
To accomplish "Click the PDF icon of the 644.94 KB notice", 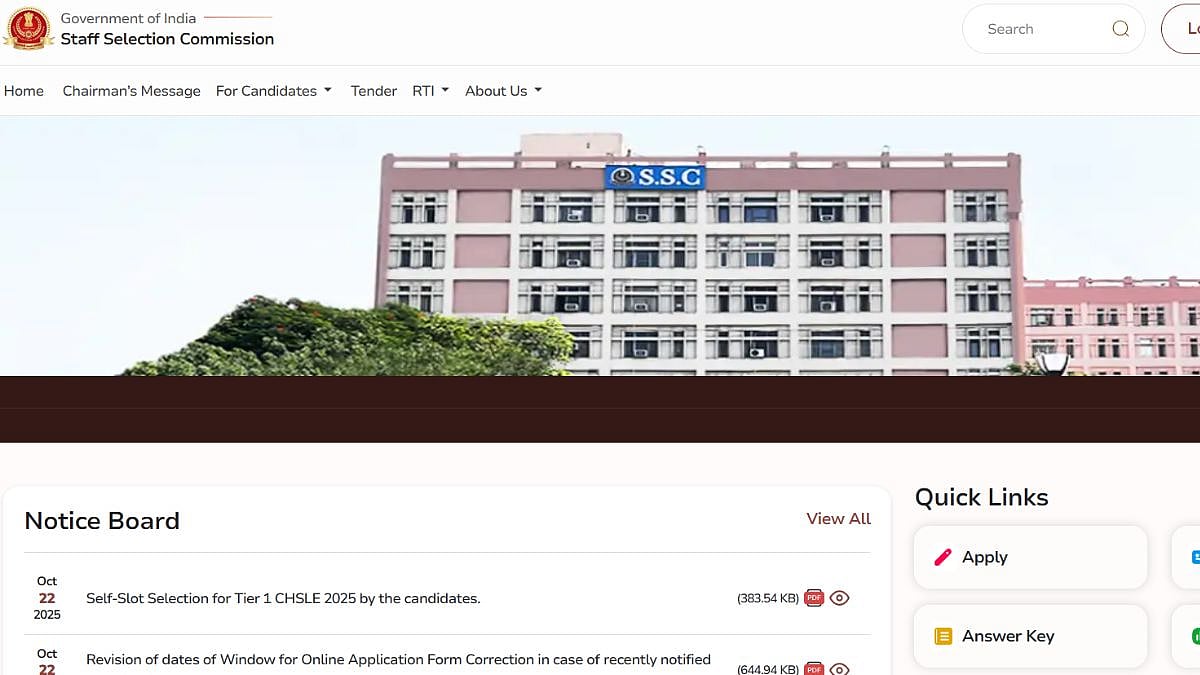I will tap(814, 668).
